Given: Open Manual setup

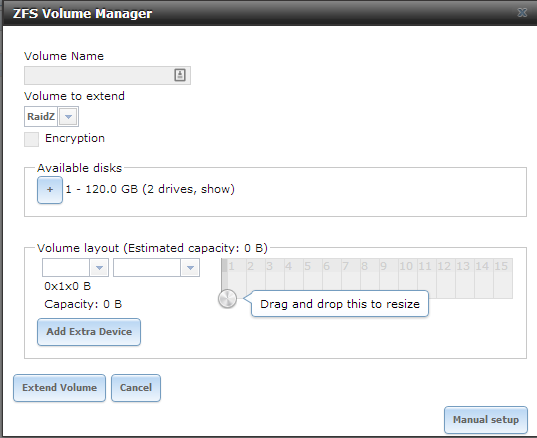Looking at the screenshot, I should [x=486, y=420].
